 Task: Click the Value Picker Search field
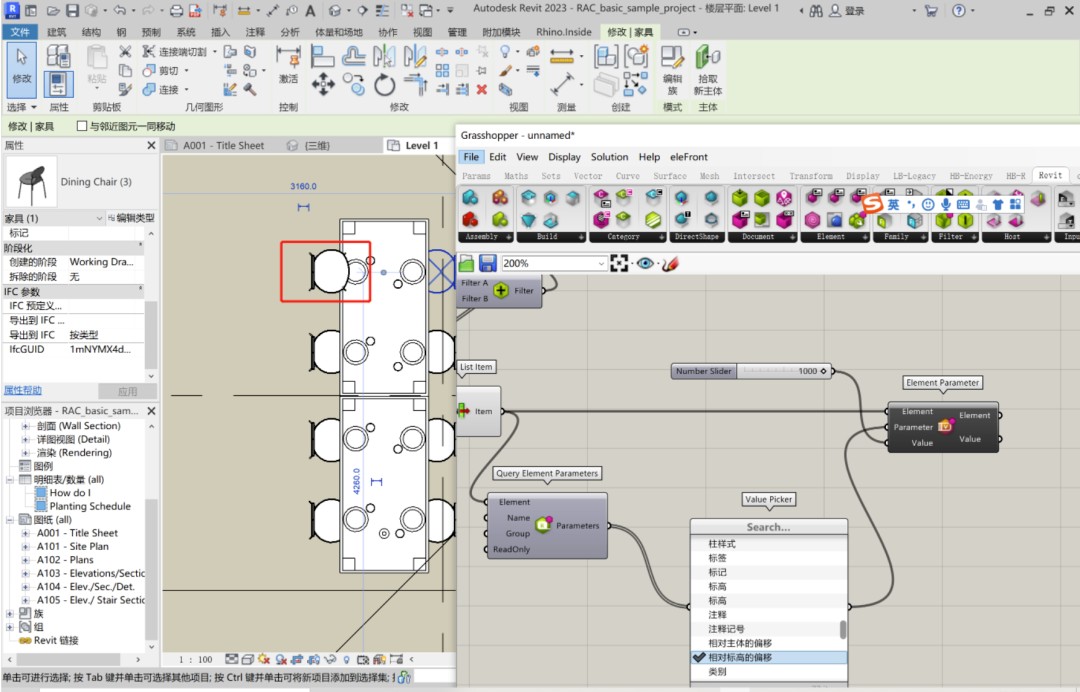pyautogui.click(x=769, y=527)
